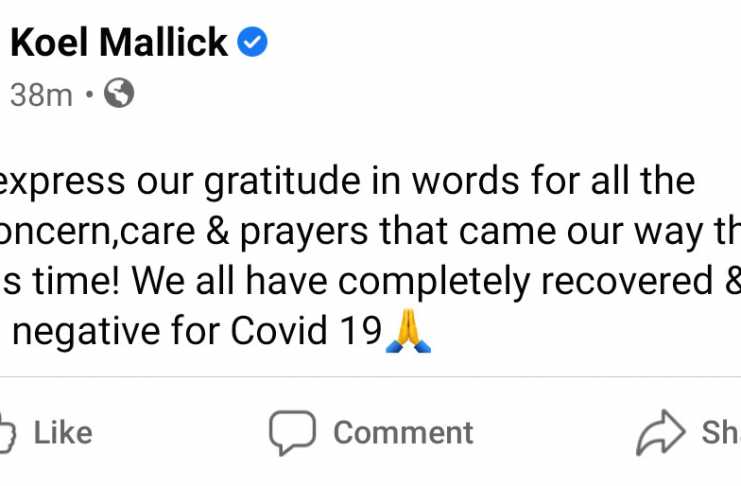741x486 pixels.
Task: Click the word "prayers" in the post
Action: pyautogui.click(x=304, y=234)
